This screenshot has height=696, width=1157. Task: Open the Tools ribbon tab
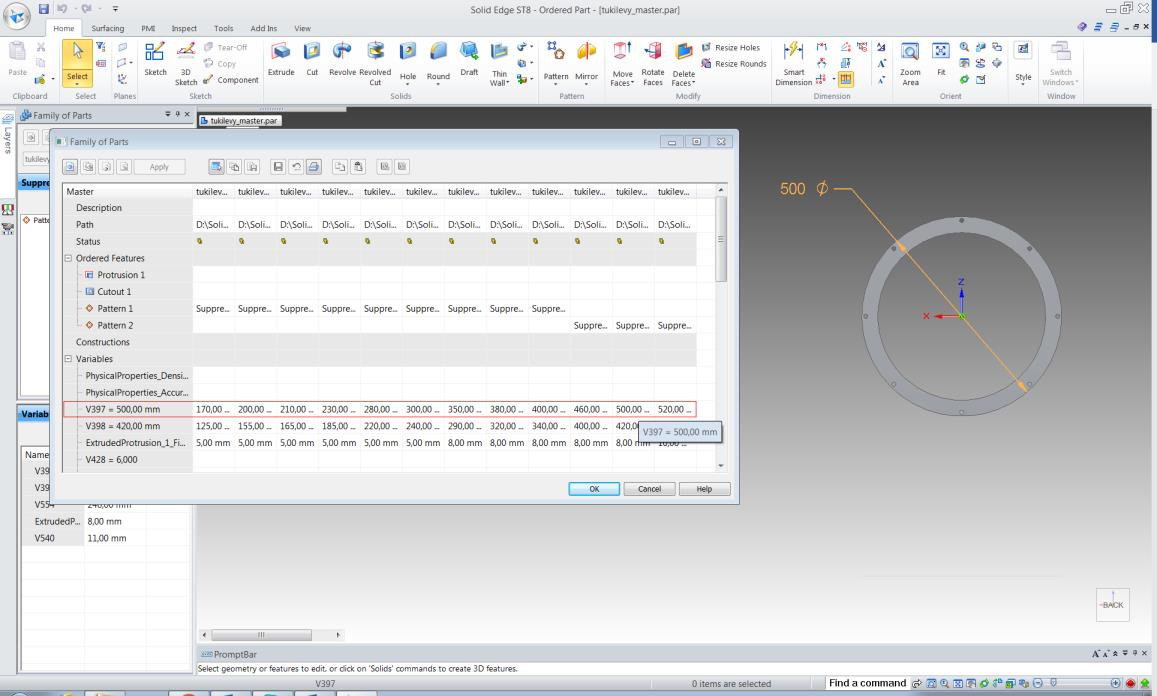tap(224, 28)
